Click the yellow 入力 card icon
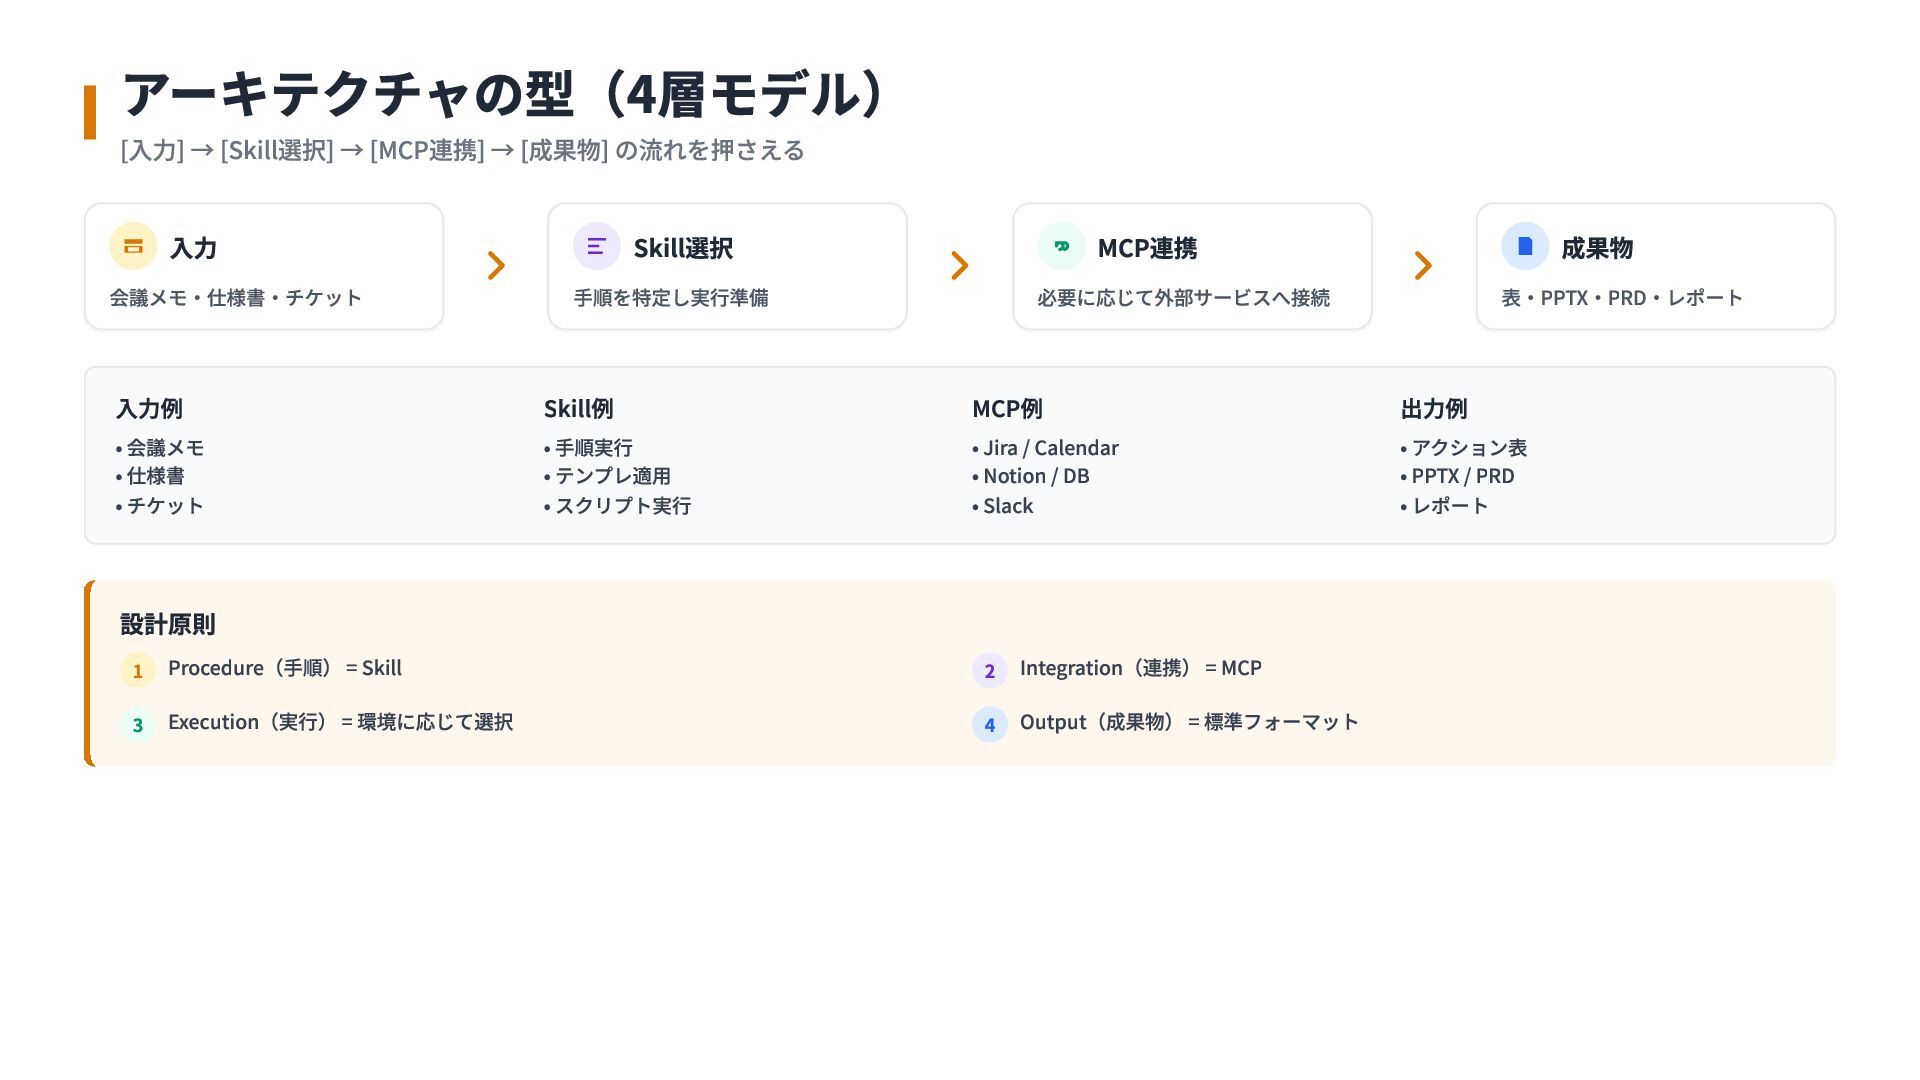The image size is (1920, 1080). pos(133,246)
